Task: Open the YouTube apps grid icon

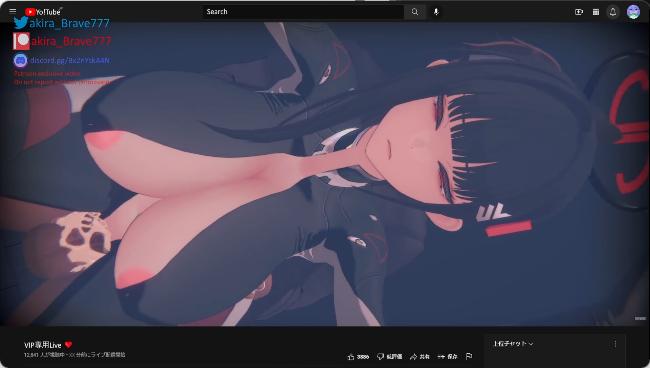Action: point(596,12)
